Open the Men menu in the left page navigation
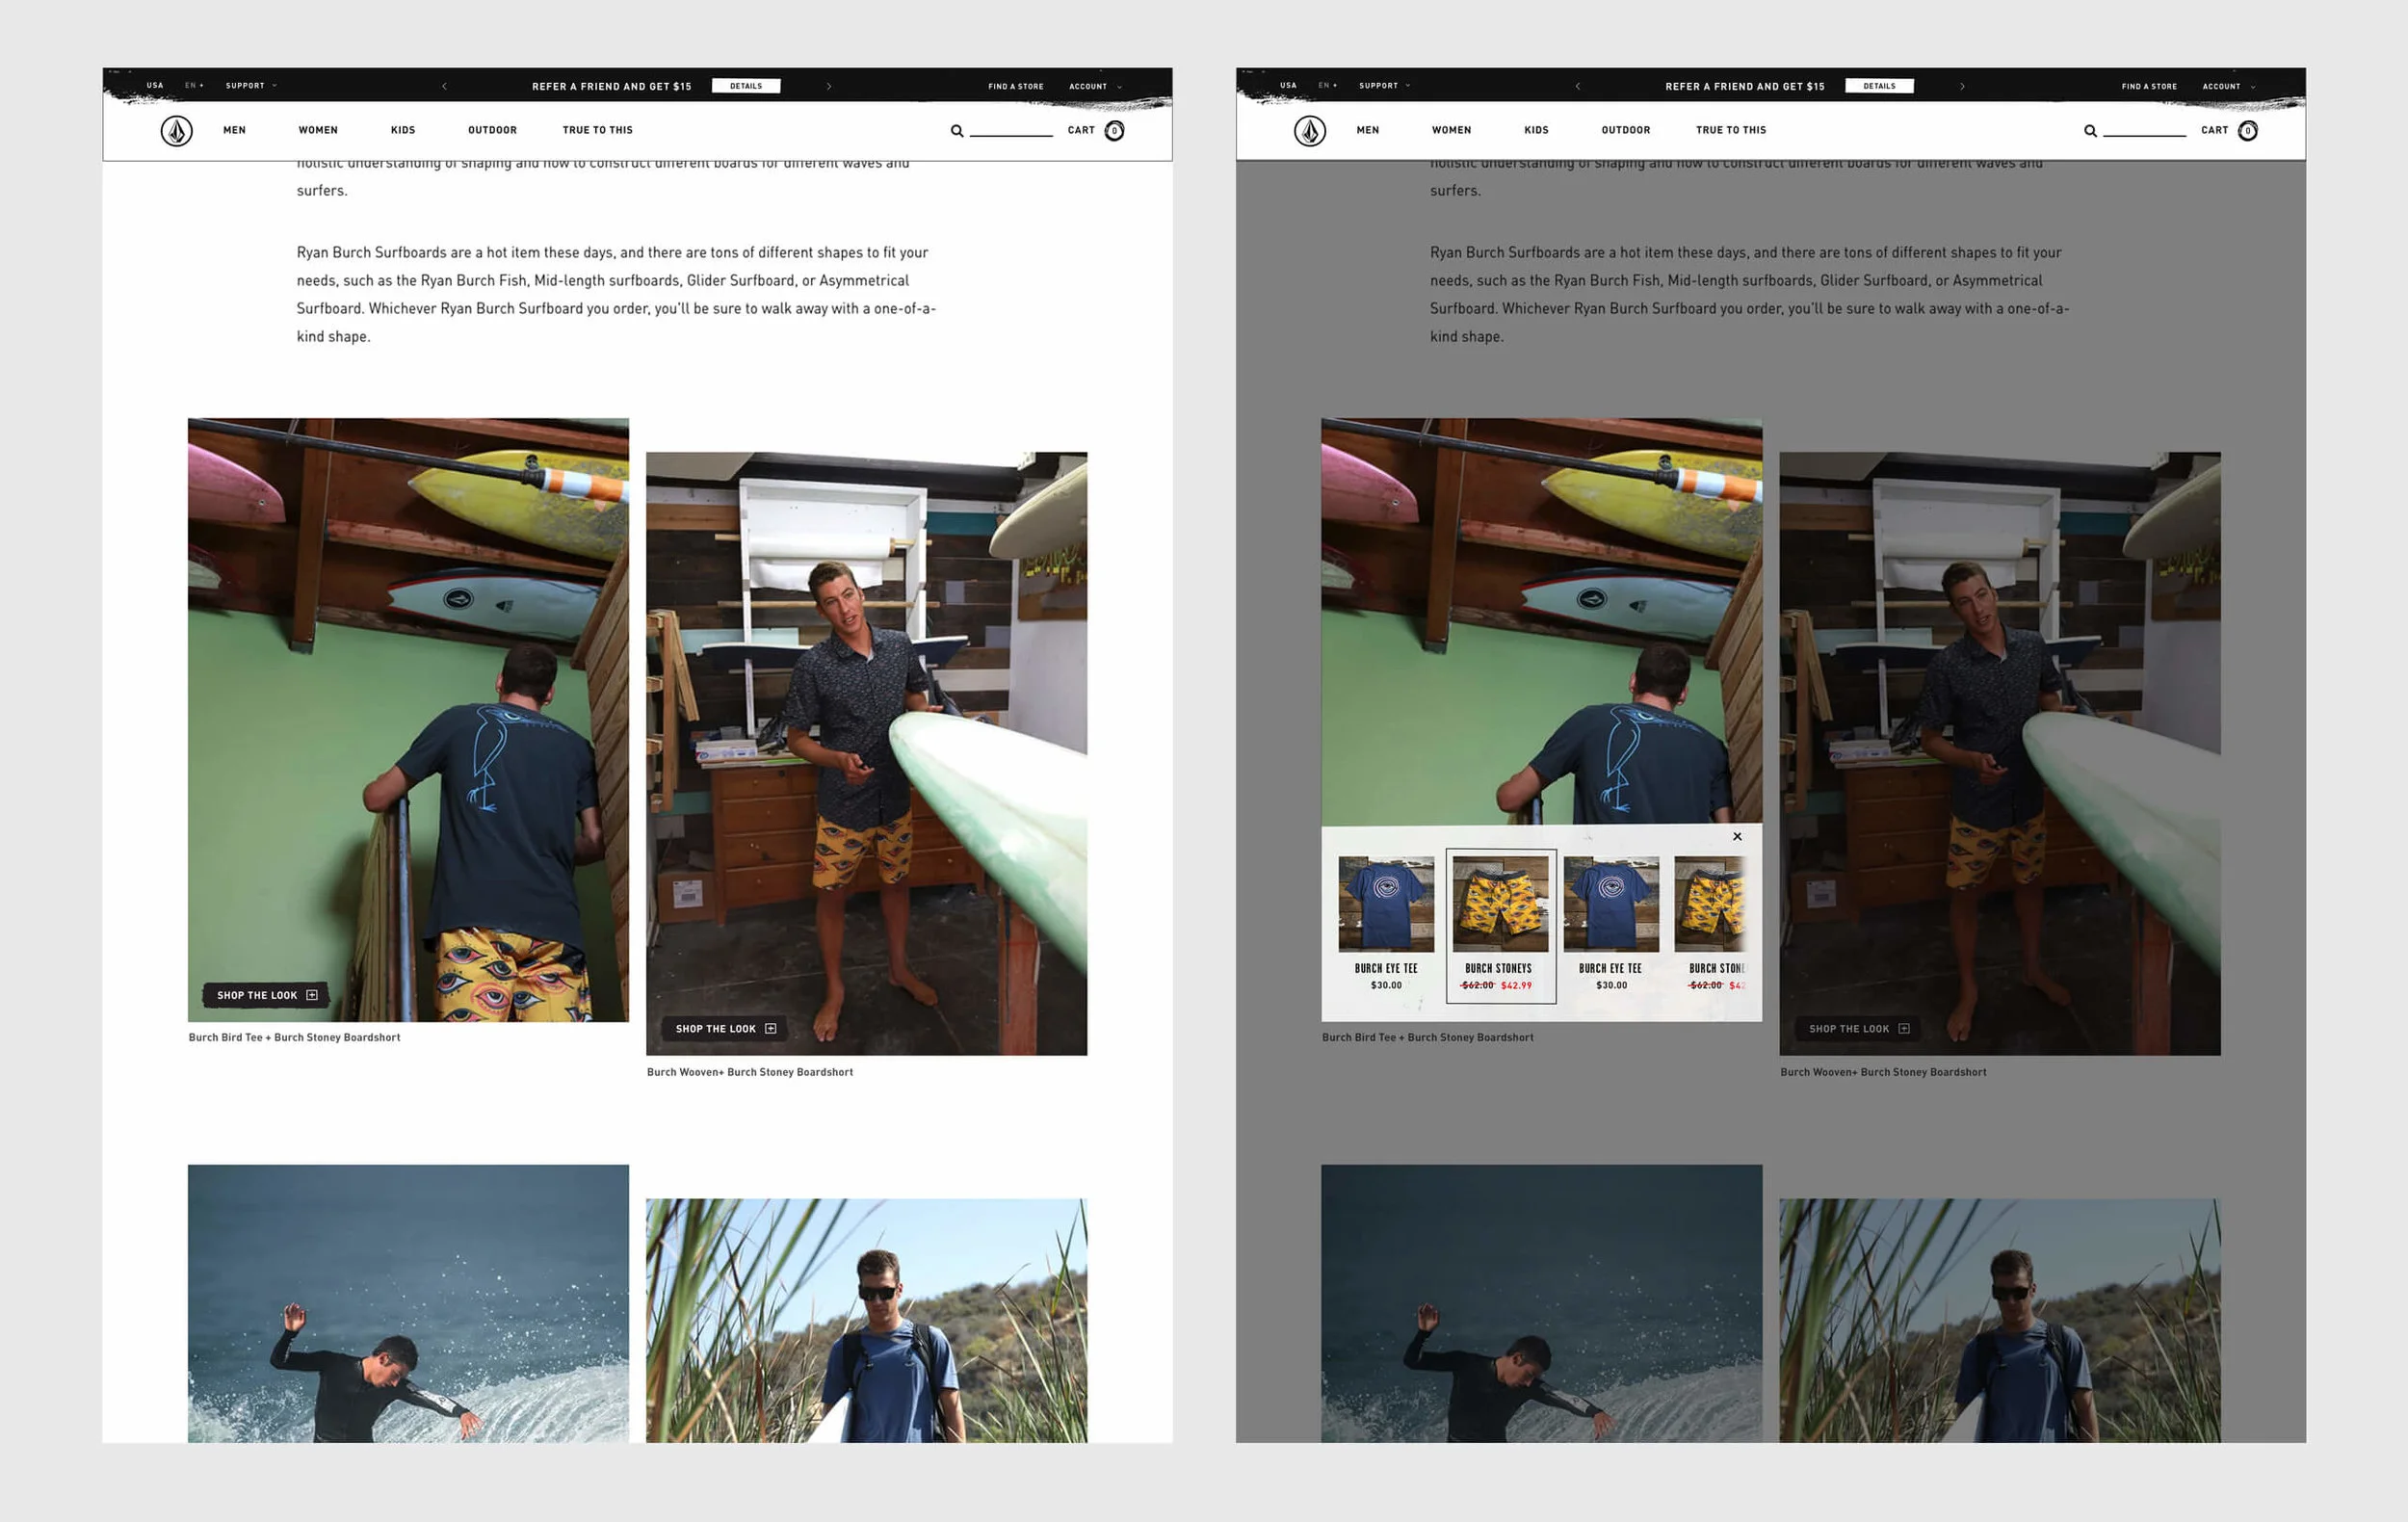Screen dimensions: 2408x1522 234,130
